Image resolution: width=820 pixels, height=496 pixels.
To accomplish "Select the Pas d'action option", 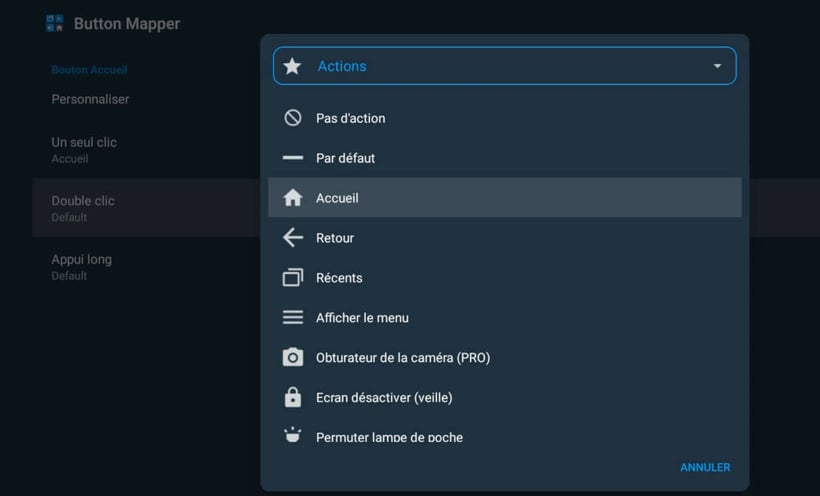I will [x=505, y=118].
